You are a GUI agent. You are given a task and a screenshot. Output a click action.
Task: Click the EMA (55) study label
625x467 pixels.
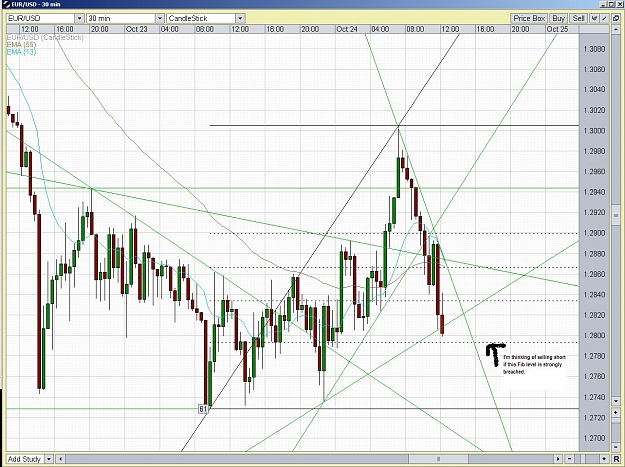(22, 45)
